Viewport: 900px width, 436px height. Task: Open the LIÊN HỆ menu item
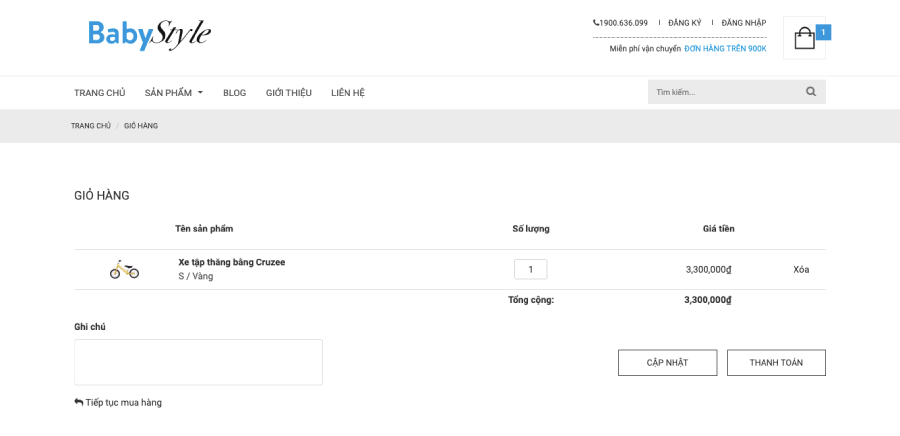pyautogui.click(x=348, y=92)
